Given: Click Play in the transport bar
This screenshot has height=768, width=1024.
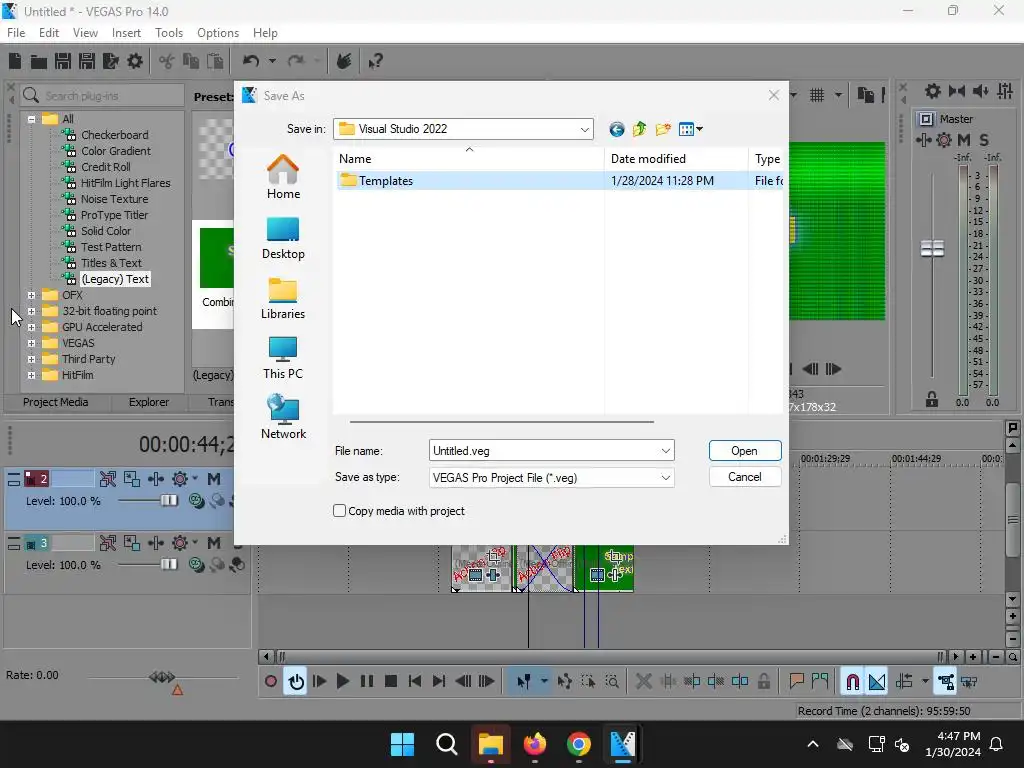Looking at the screenshot, I should coord(342,682).
